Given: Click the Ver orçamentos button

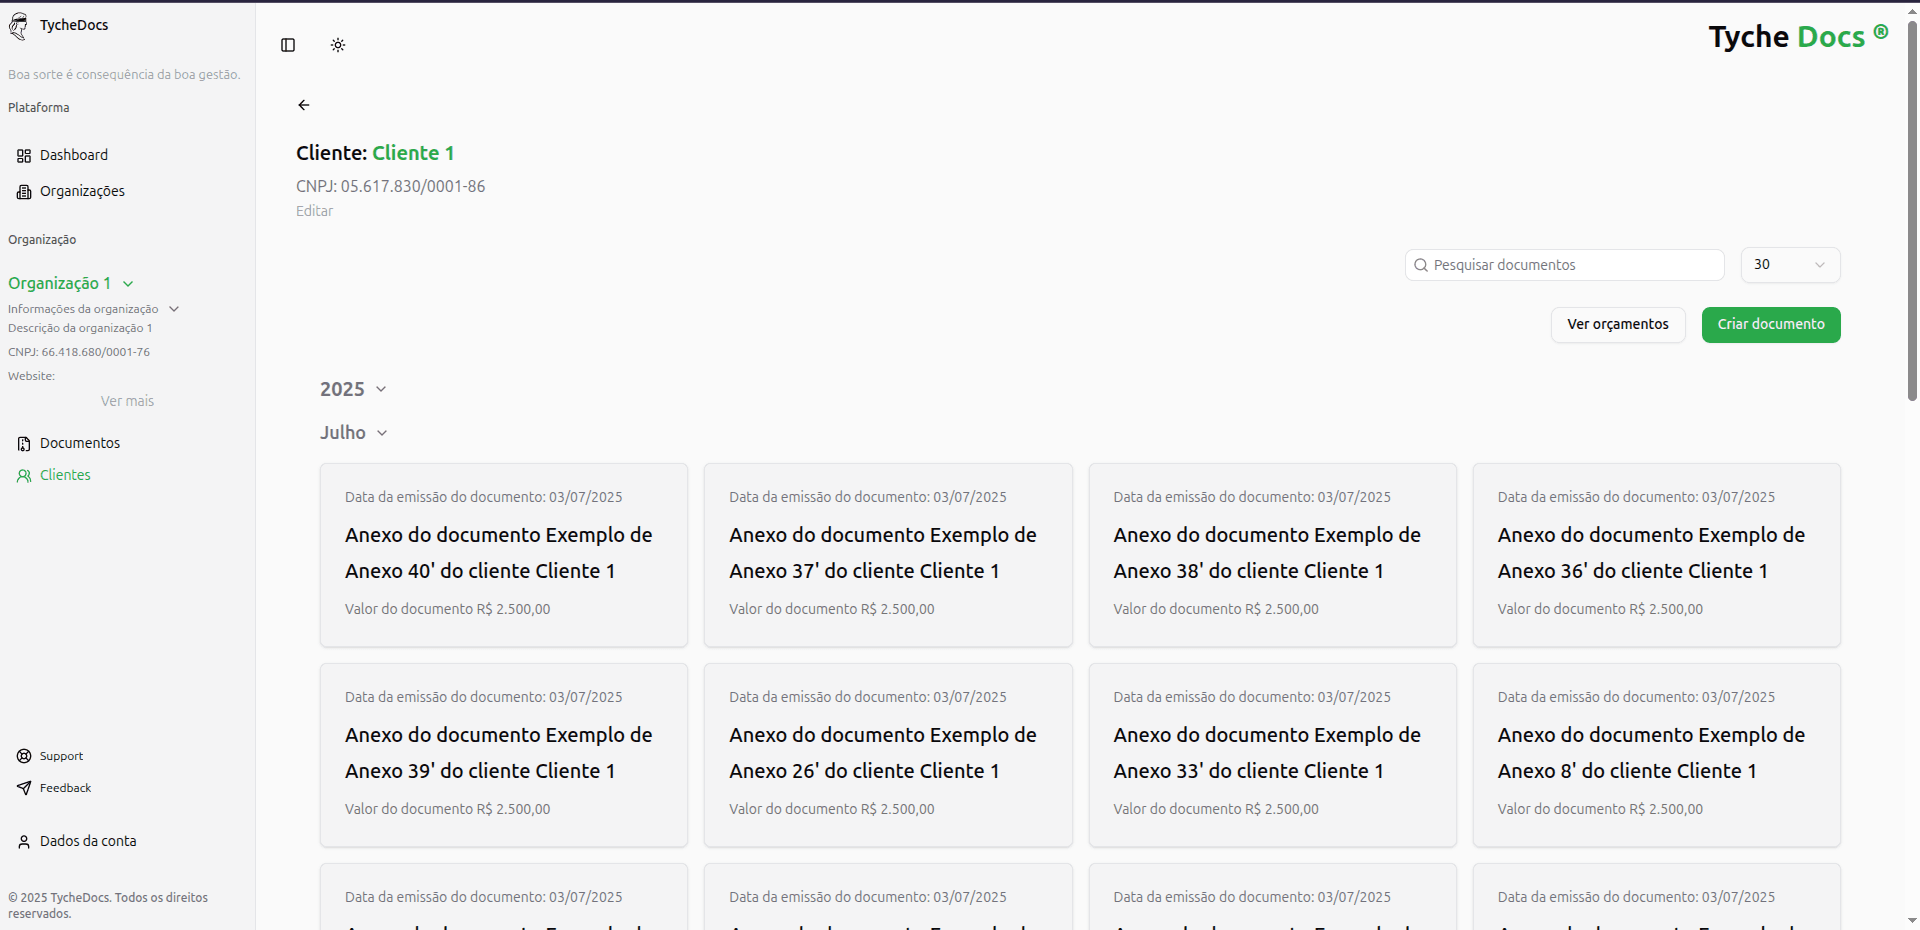Looking at the screenshot, I should point(1617,325).
